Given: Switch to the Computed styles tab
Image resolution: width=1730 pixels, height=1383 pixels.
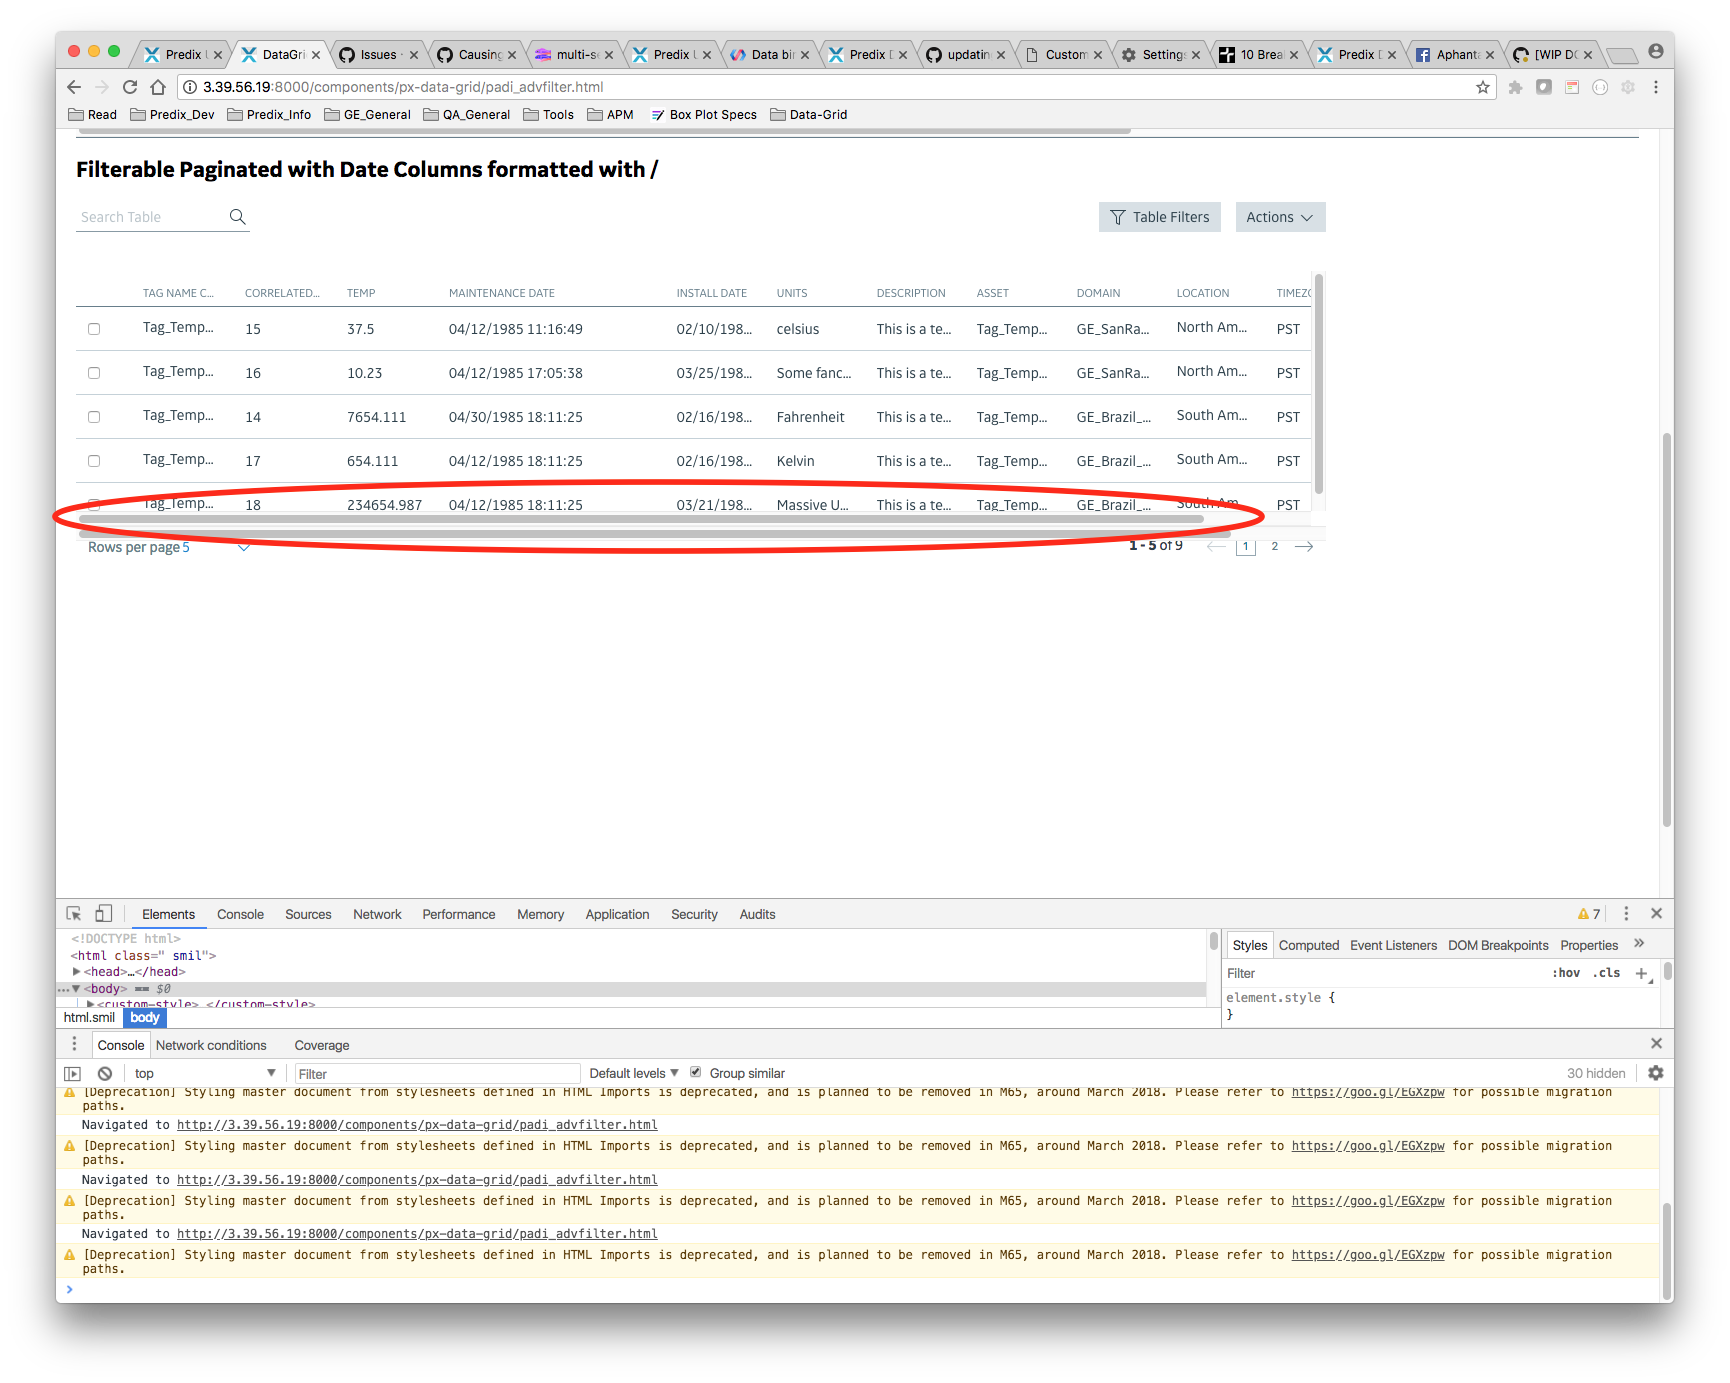Looking at the screenshot, I should tap(1309, 944).
